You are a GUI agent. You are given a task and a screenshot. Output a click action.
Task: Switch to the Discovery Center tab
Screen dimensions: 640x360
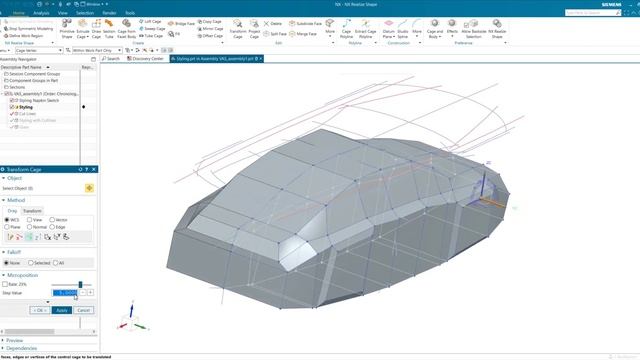145,59
